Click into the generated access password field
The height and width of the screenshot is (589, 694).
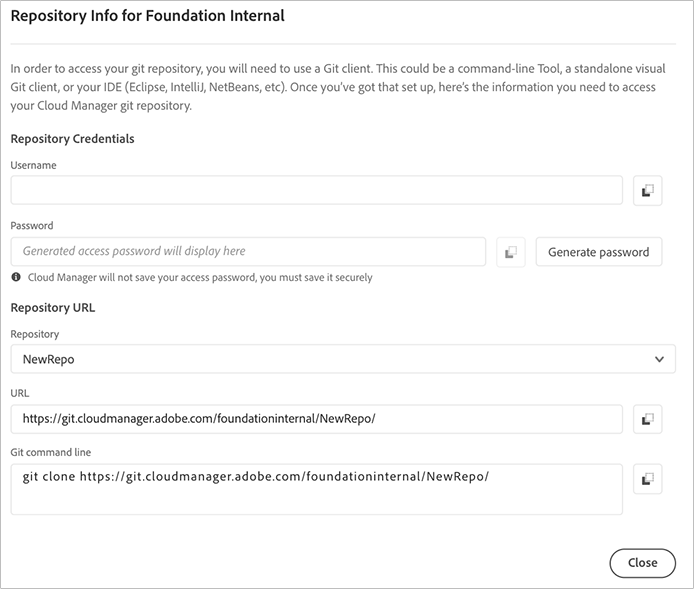(x=248, y=252)
